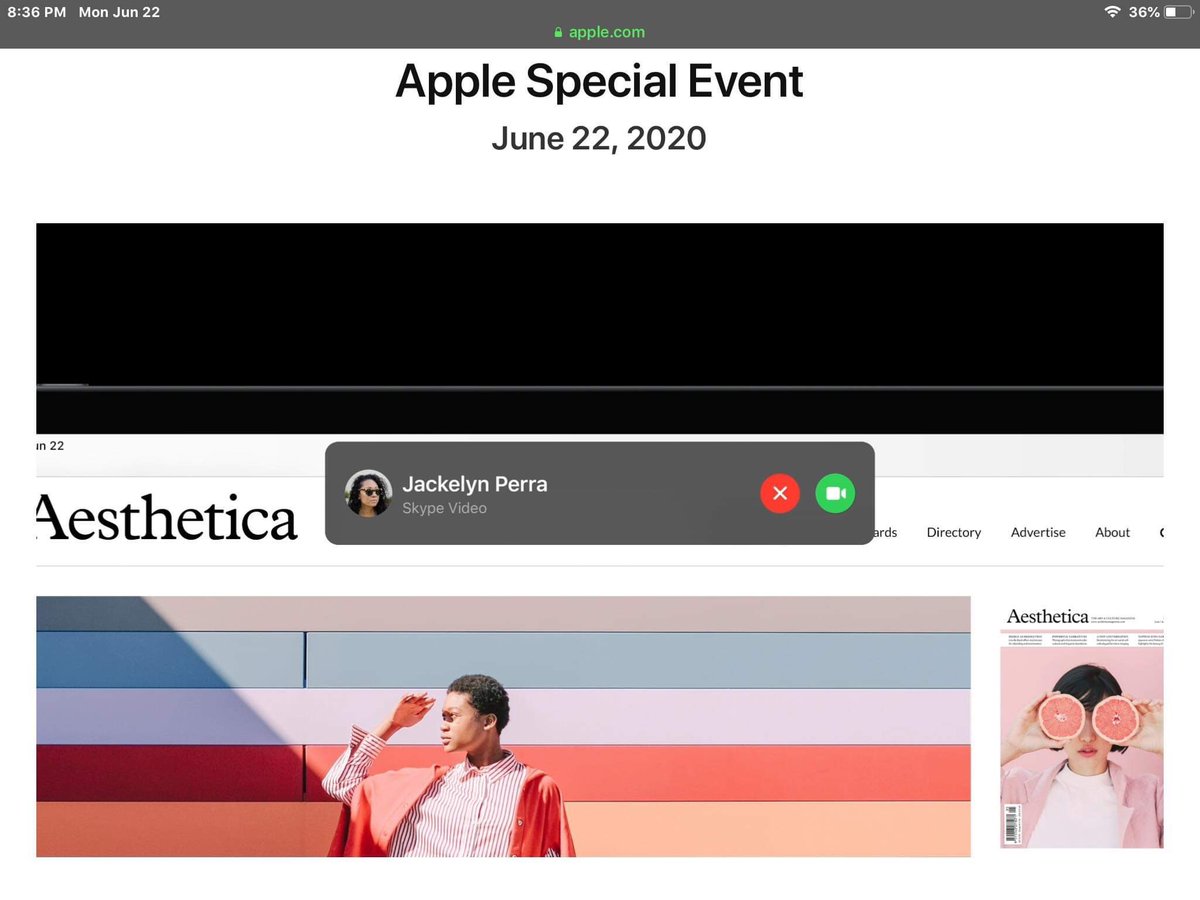Viewport: 1200px width, 900px height.
Task: Tap the Skype Video label
Action: coord(444,508)
